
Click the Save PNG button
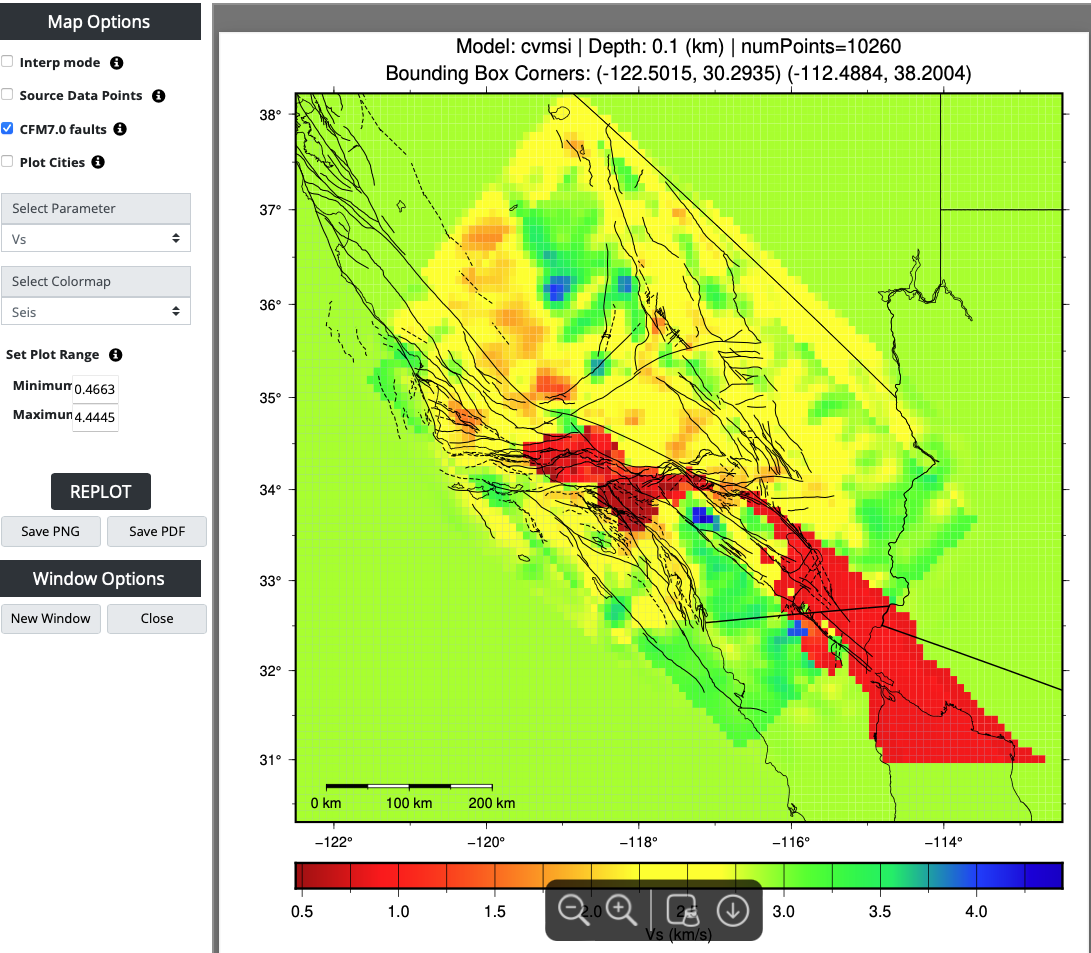[51, 532]
